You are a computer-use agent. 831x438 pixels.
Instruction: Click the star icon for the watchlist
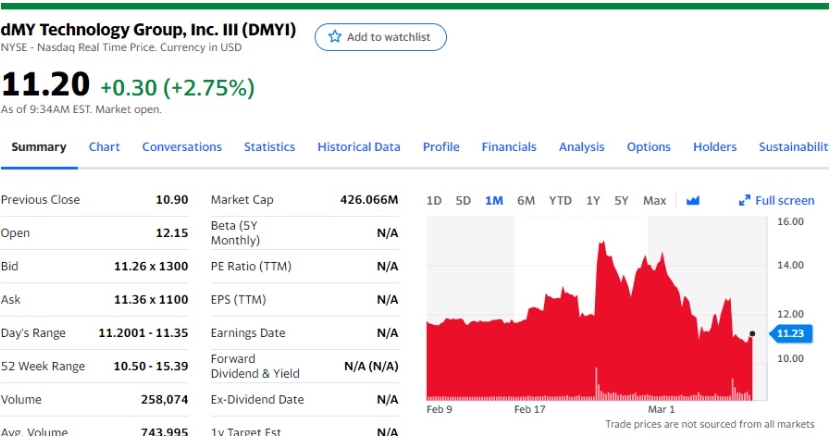click(x=334, y=37)
